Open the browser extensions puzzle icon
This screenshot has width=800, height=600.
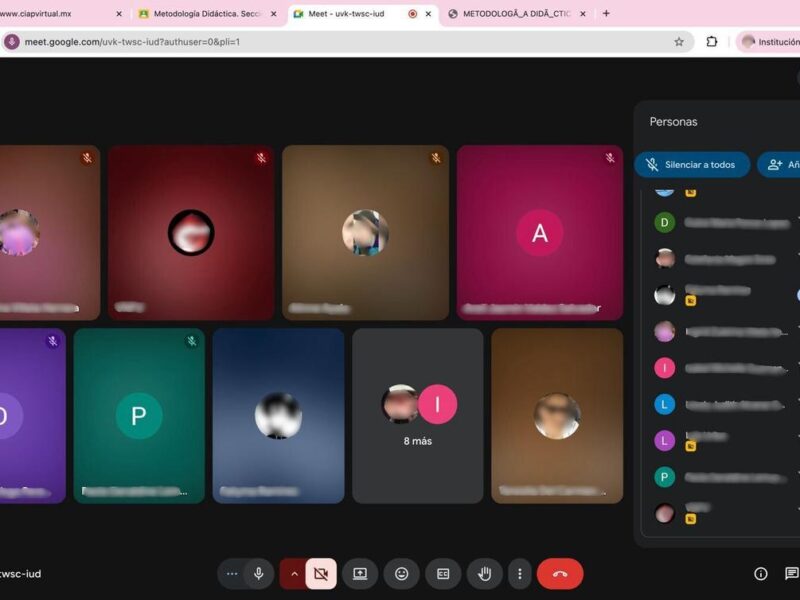tap(712, 42)
